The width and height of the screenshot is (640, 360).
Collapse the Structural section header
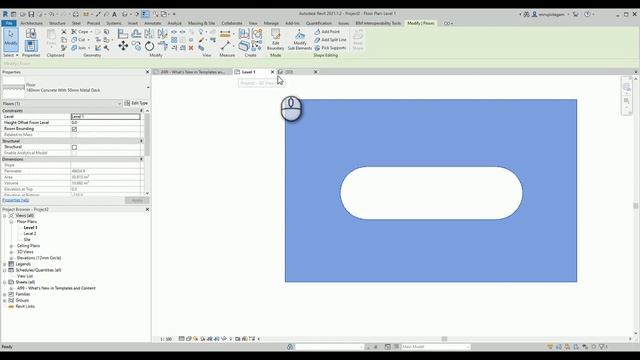click(142, 141)
